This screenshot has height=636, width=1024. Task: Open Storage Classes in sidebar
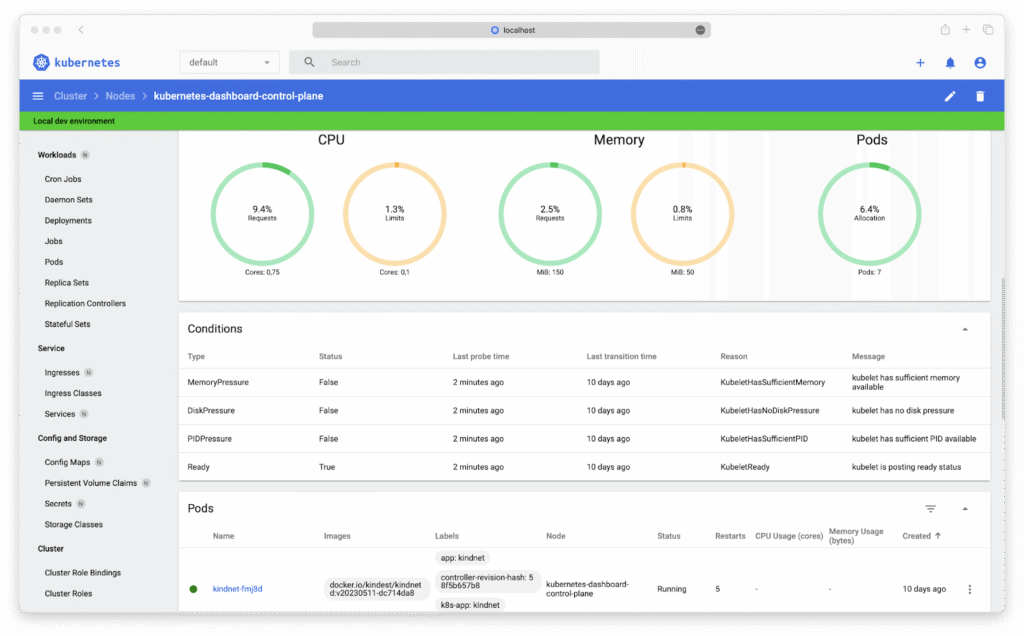coord(74,524)
